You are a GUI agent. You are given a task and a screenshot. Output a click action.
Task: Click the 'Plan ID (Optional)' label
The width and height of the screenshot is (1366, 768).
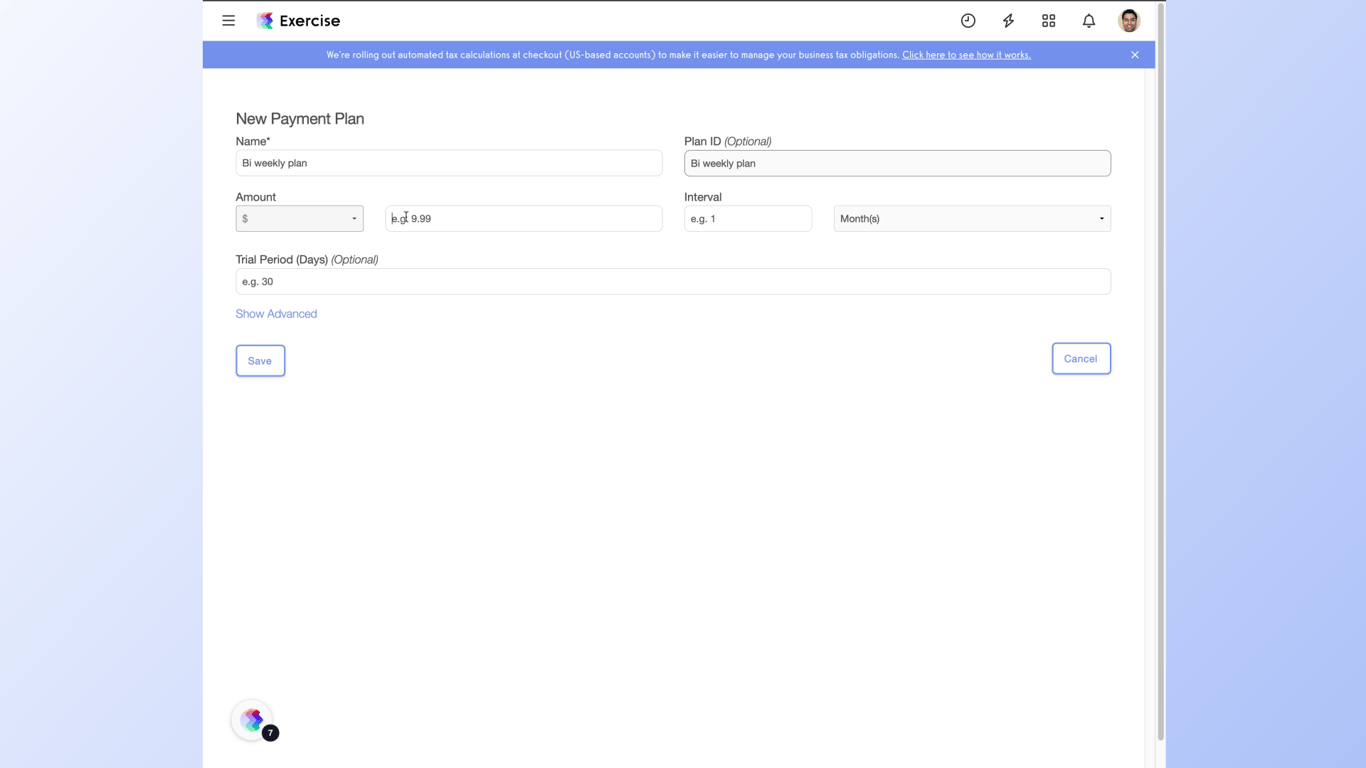728,142
